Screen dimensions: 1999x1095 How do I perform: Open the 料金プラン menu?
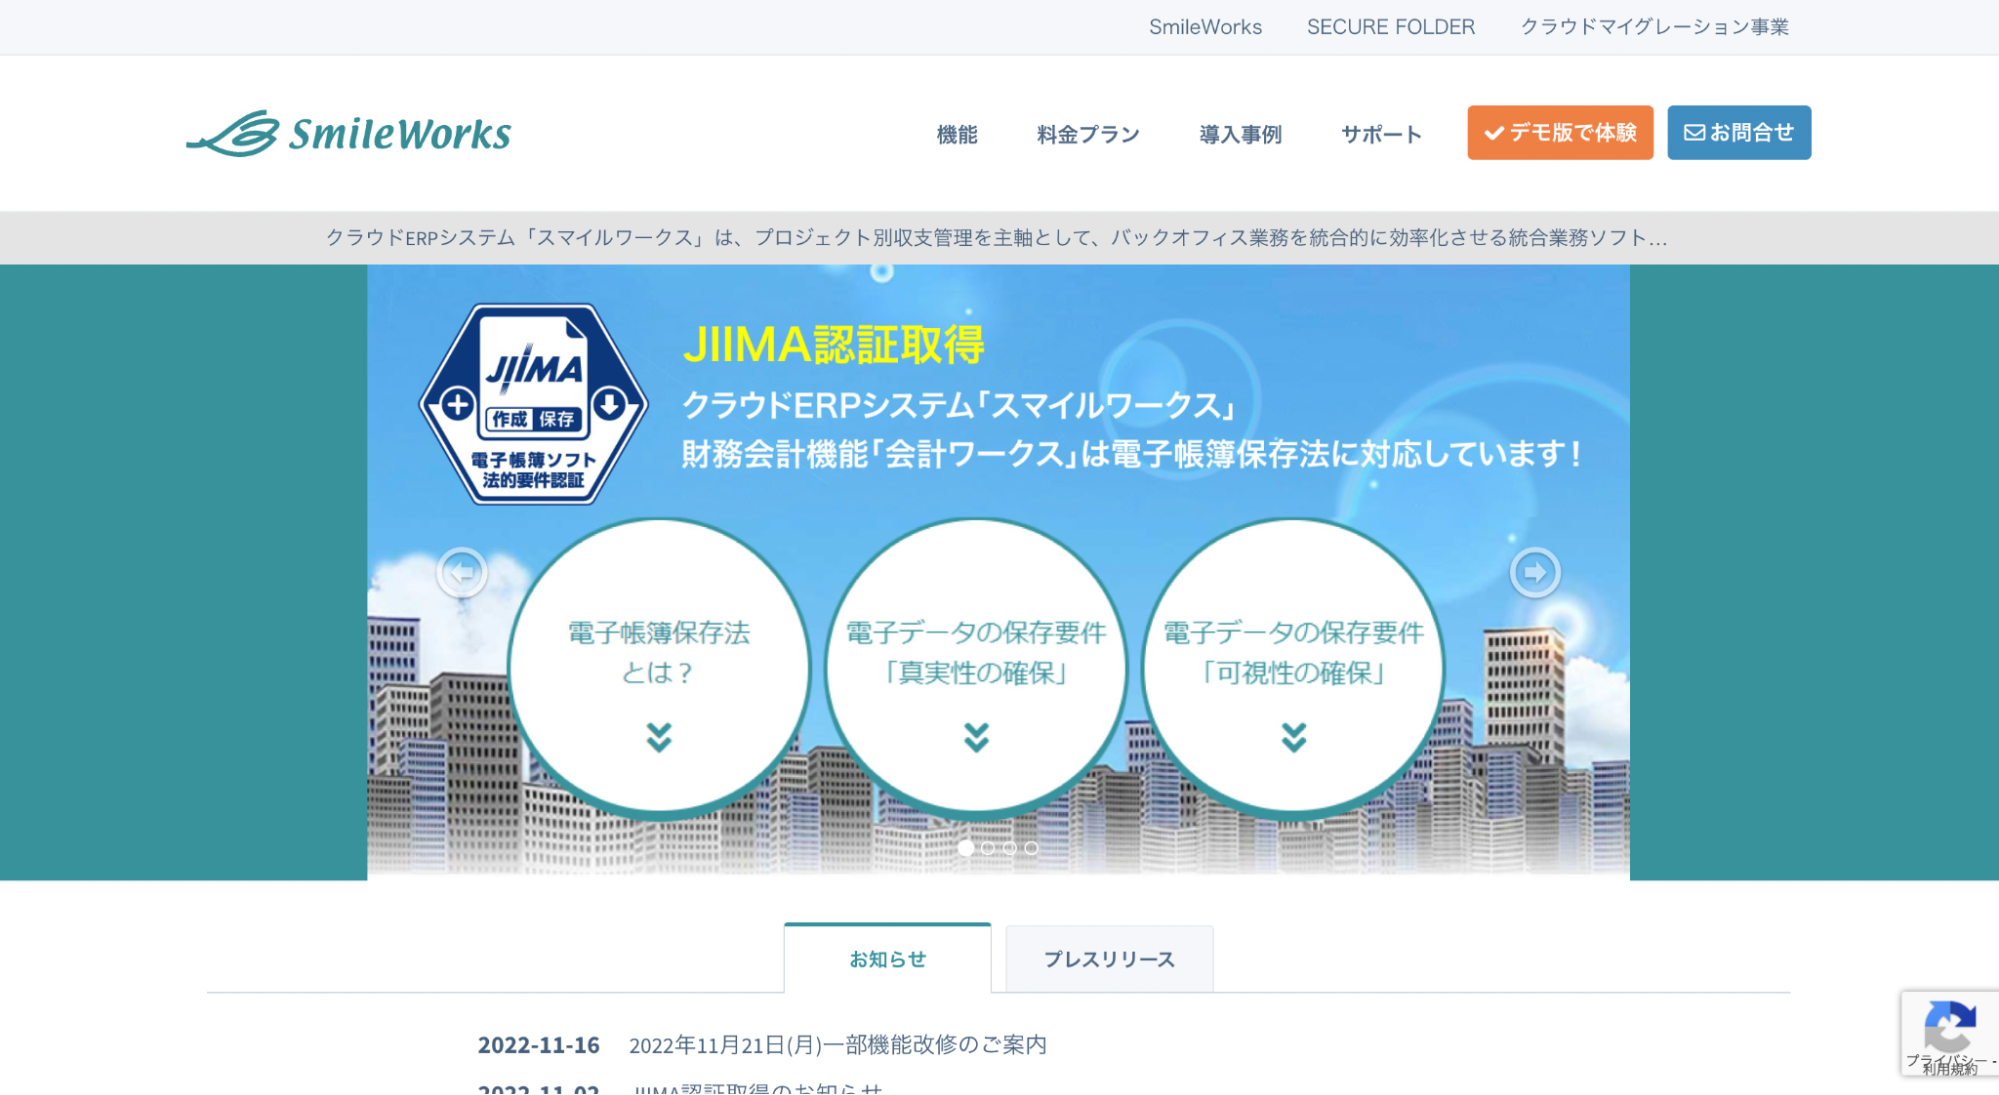coord(1088,134)
